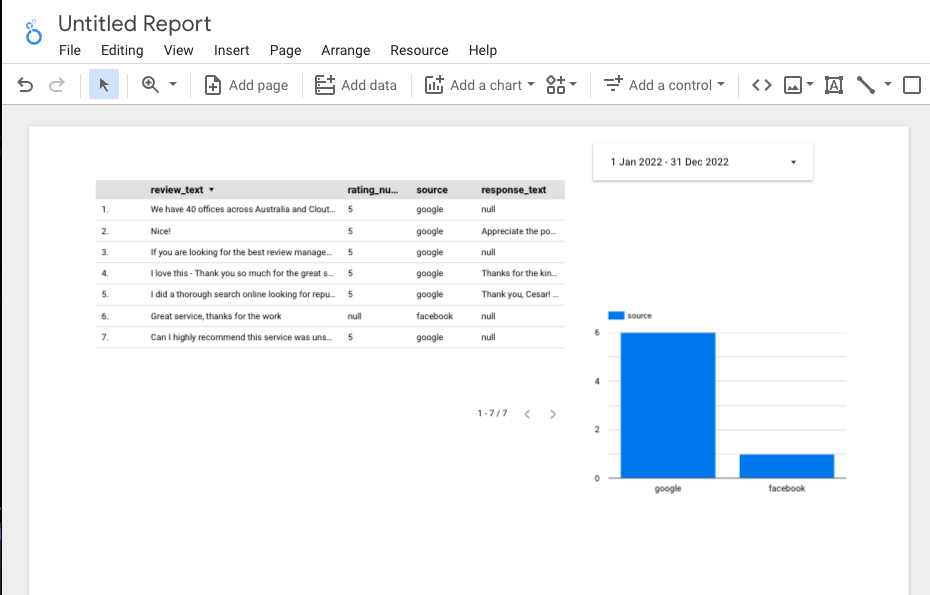Viewport: 930px width, 595px height.
Task: Select the rectangle shape tool
Action: point(911,85)
